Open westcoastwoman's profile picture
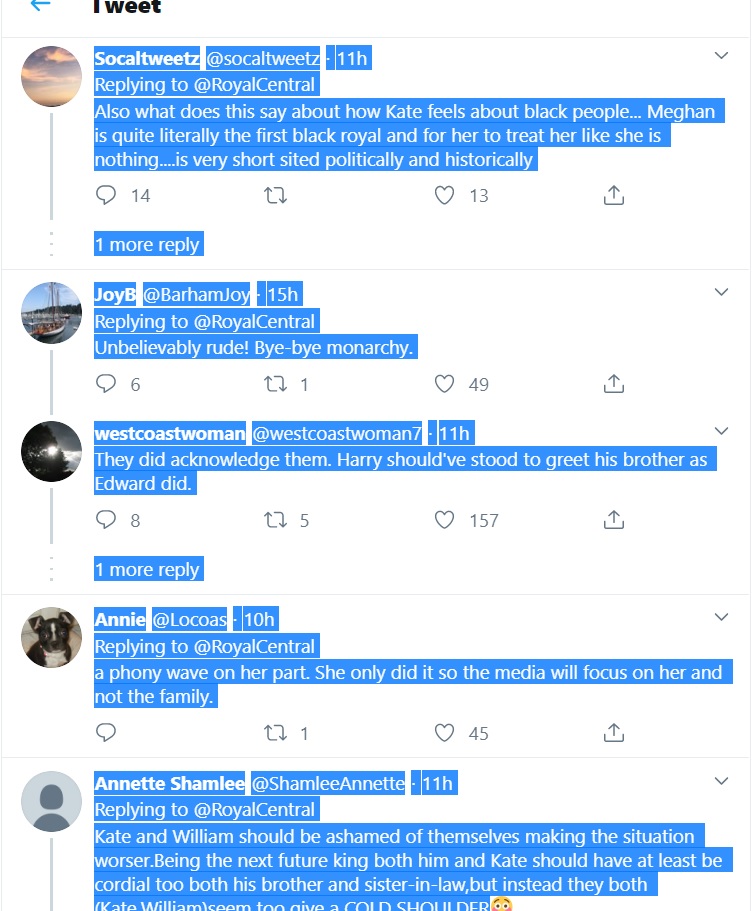752x911 pixels. point(51,452)
